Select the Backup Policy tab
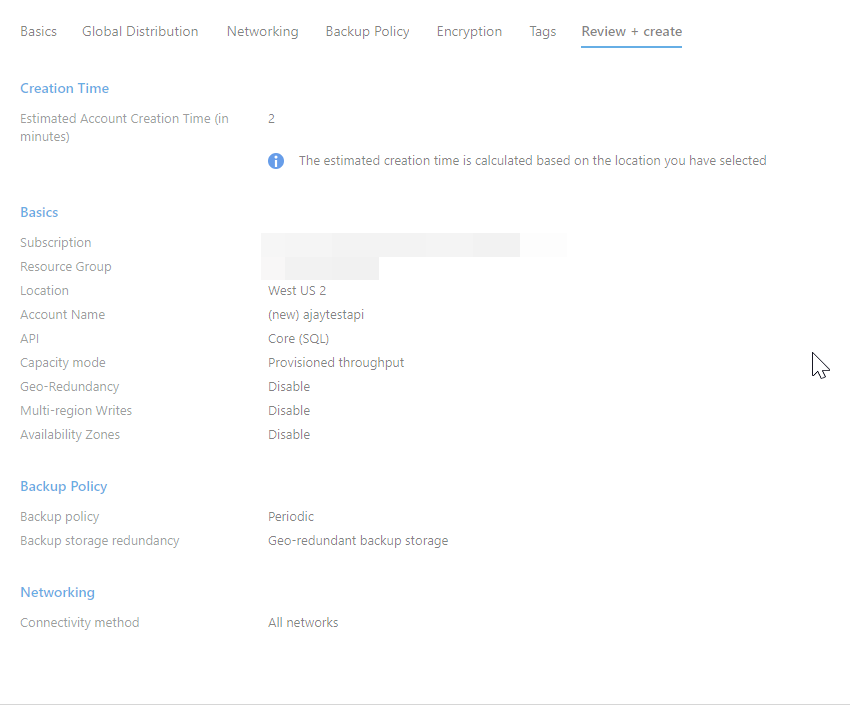850x722 pixels. tap(367, 31)
